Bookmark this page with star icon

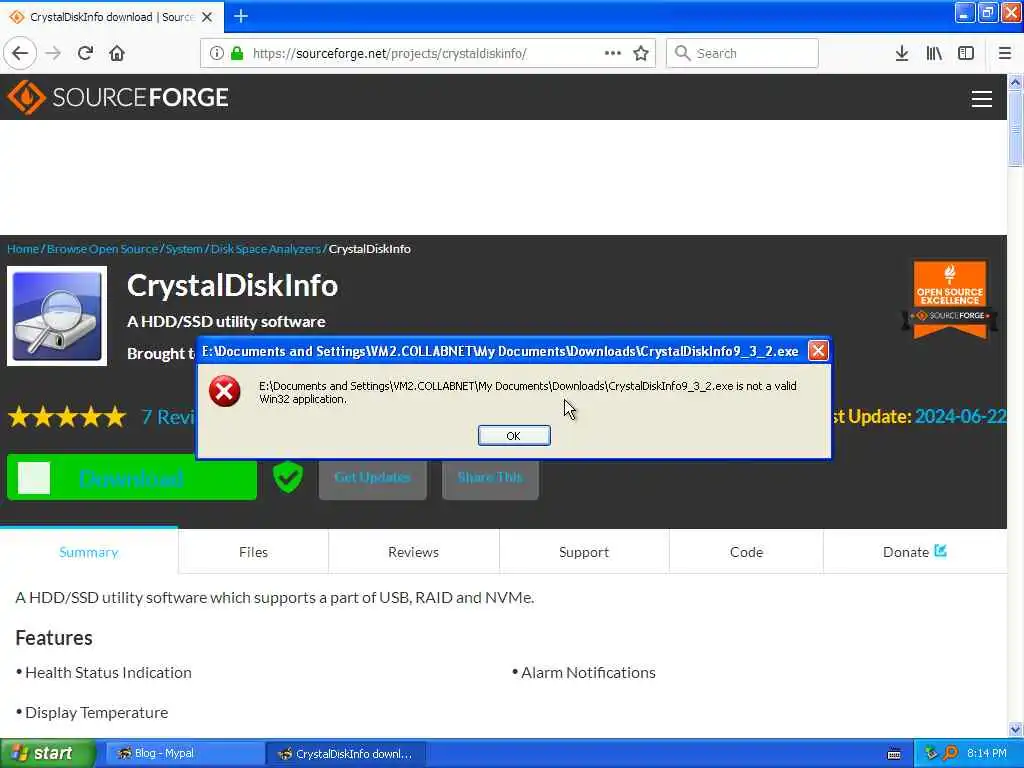point(641,53)
